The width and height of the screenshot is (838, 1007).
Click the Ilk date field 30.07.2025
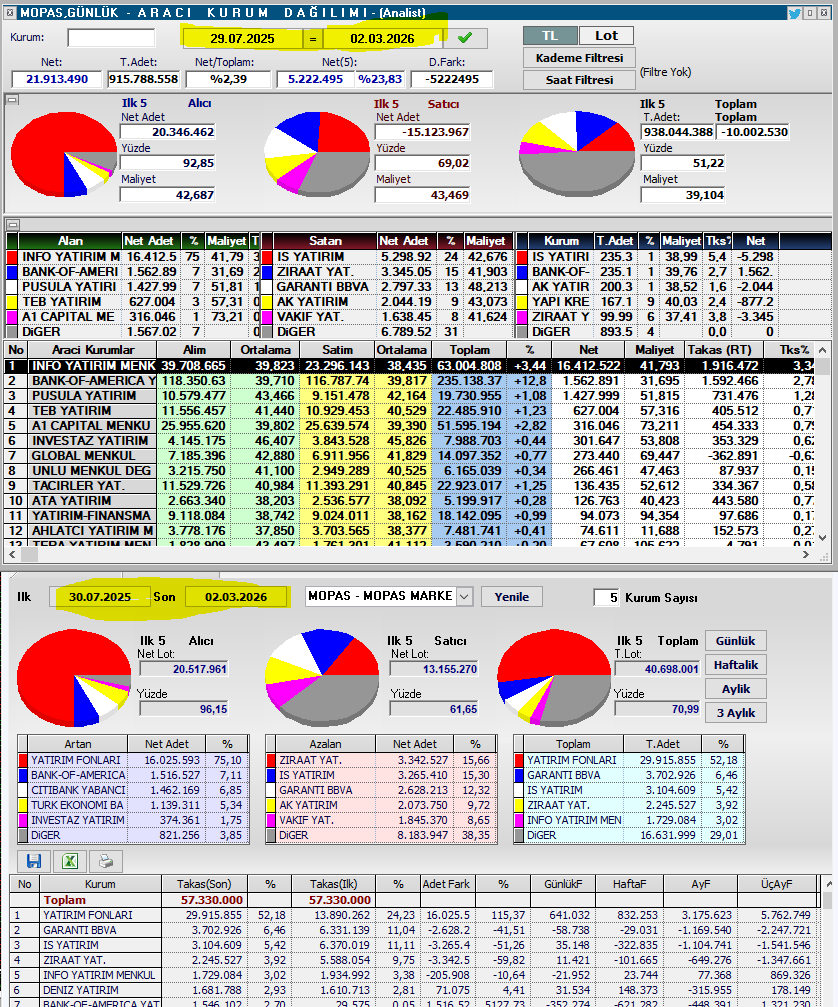100,597
